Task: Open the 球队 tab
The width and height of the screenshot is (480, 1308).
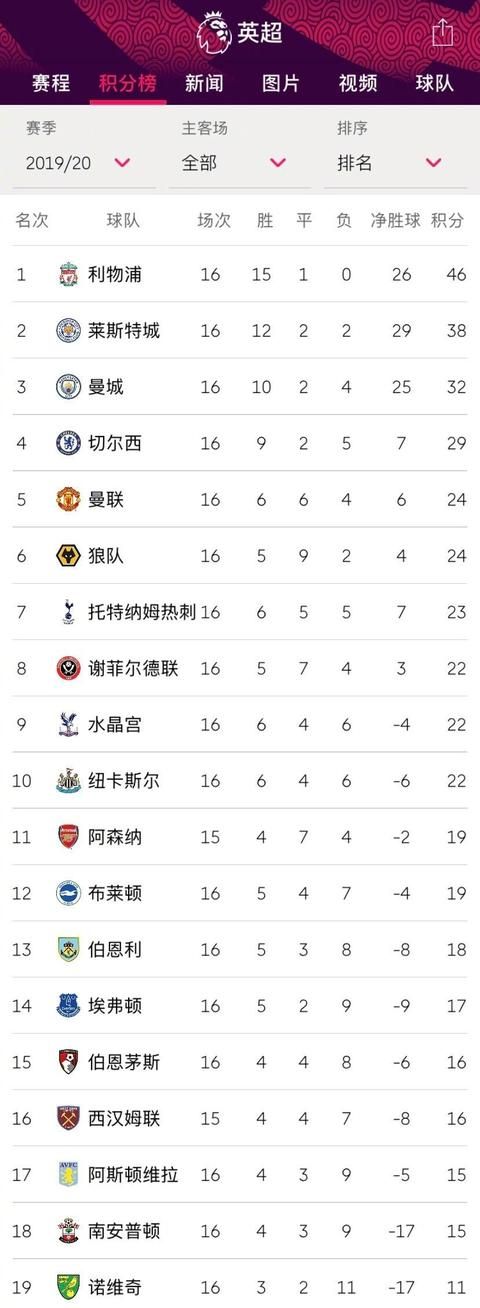Action: pyautogui.click(x=435, y=83)
